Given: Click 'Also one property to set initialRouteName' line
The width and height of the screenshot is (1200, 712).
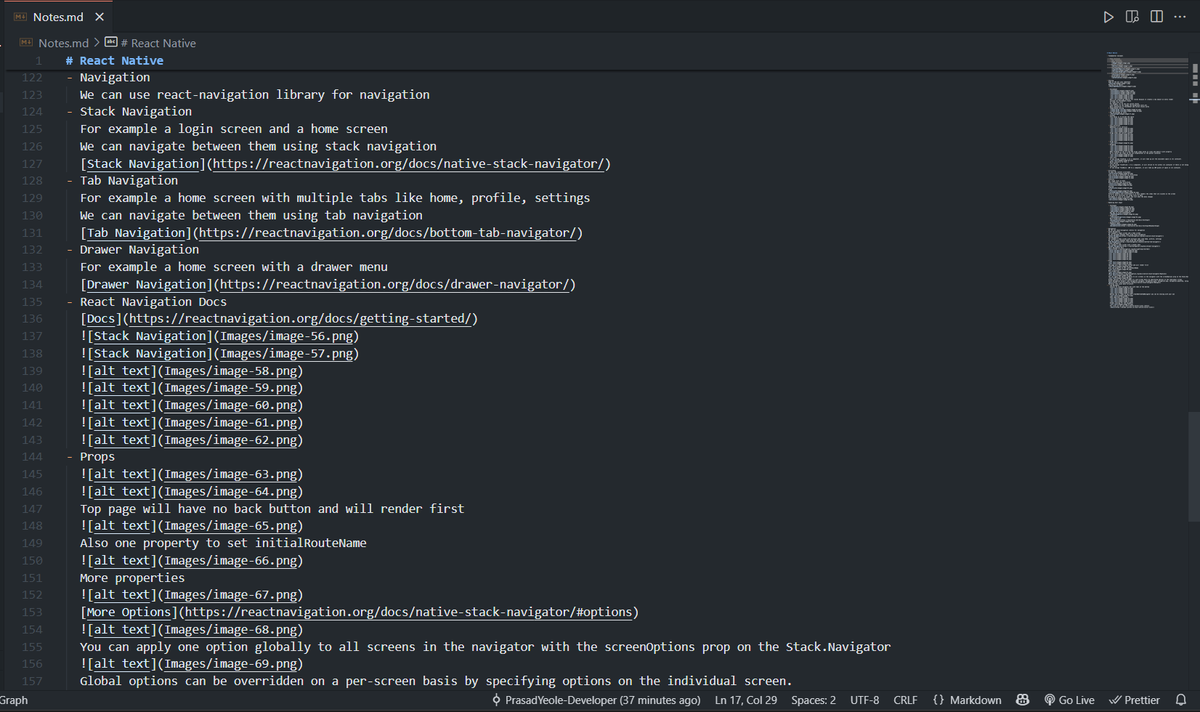Looking at the screenshot, I should click(223, 543).
